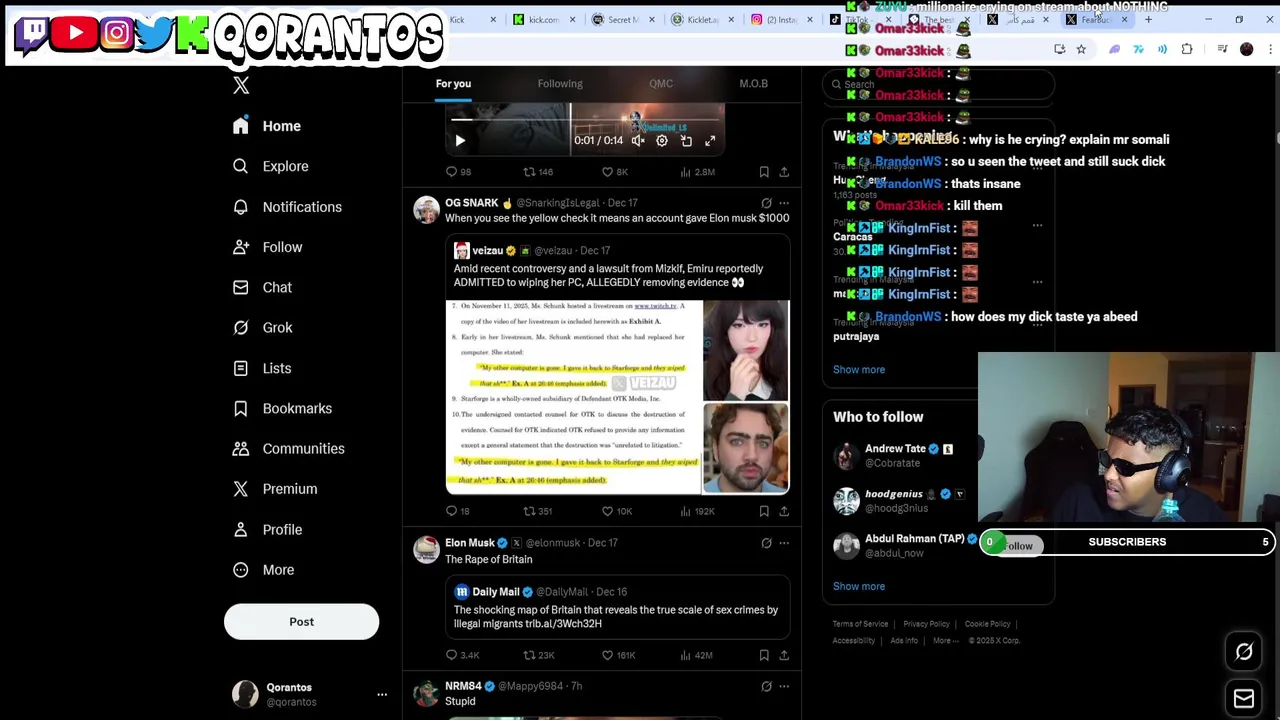
Task: Open the quoted veizau court document image
Action: pos(574,397)
